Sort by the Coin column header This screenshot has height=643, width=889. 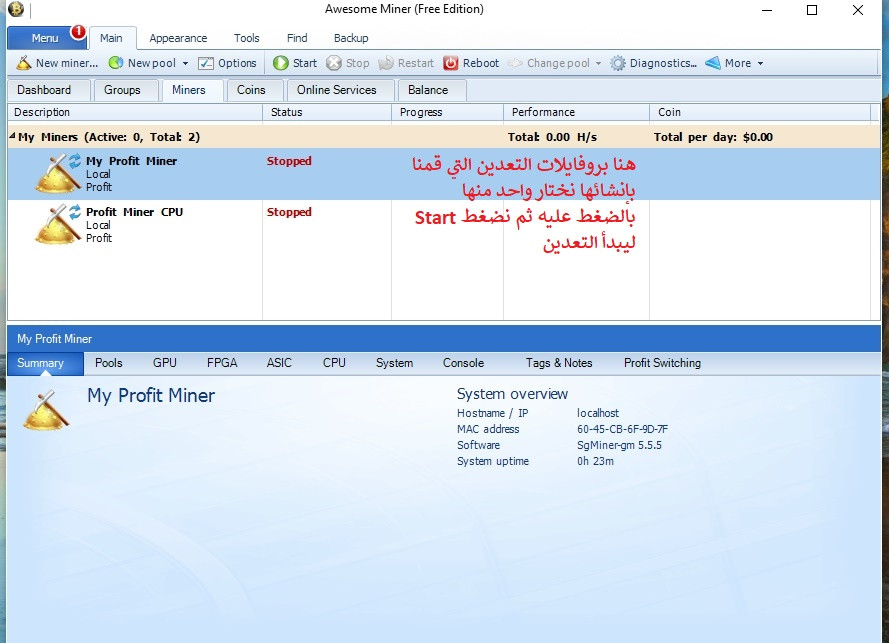point(760,112)
